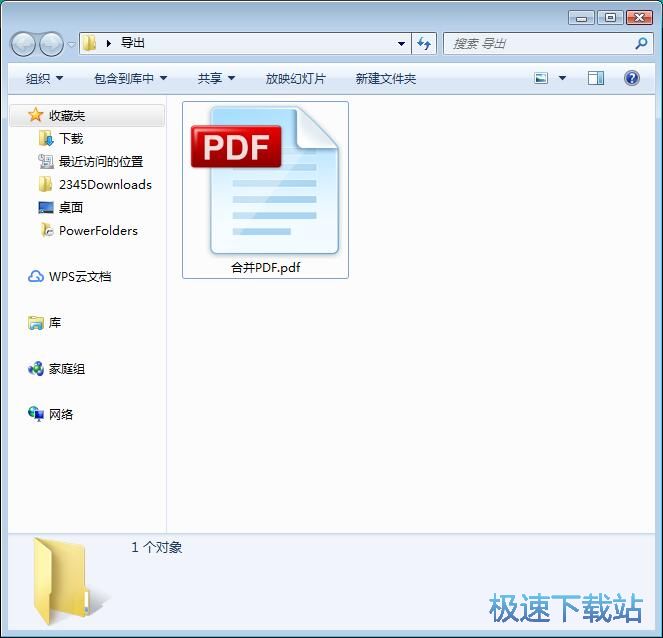
Task: Click the 新建文件夹 button
Action: (x=386, y=78)
